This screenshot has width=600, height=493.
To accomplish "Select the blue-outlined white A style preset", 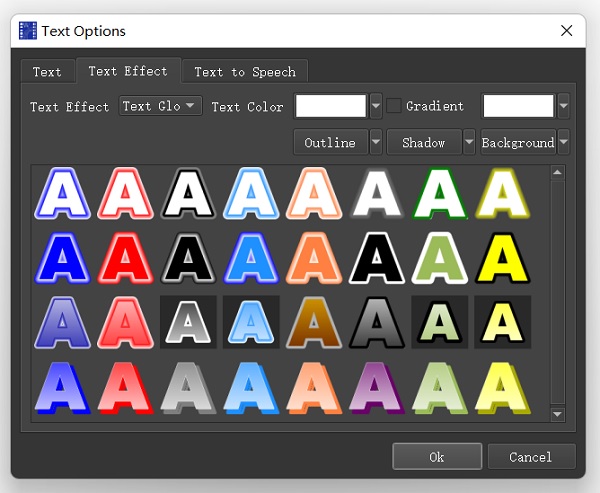I will [62, 193].
